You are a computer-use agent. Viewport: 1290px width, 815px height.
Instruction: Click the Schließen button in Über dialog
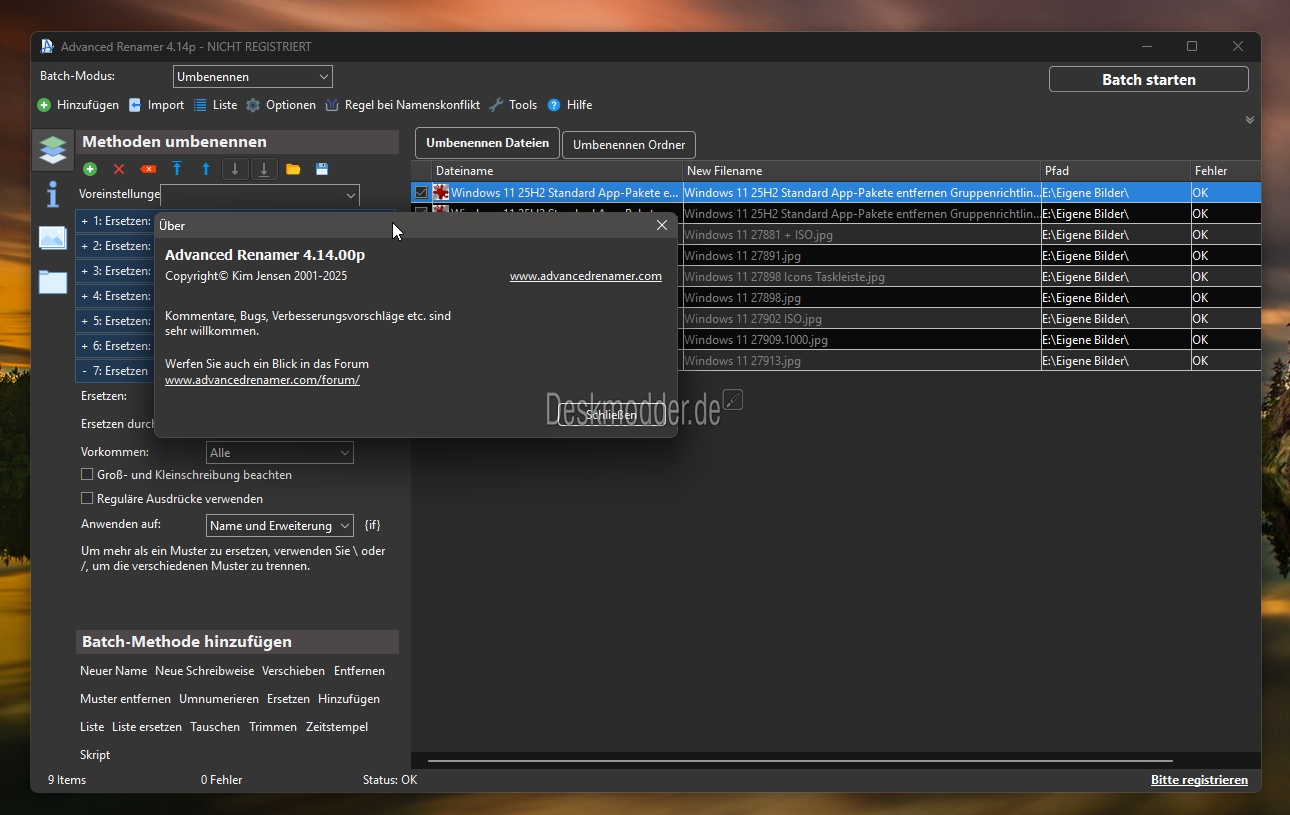[x=611, y=415]
